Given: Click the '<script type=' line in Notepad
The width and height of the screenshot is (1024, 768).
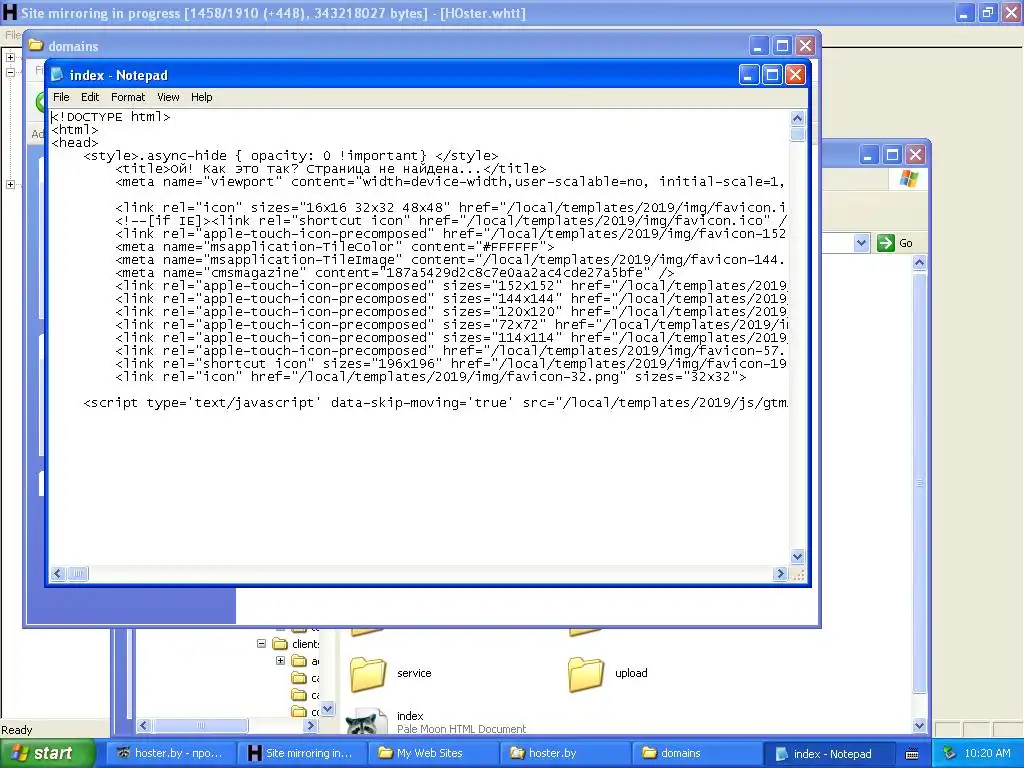Looking at the screenshot, I should coord(436,403).
